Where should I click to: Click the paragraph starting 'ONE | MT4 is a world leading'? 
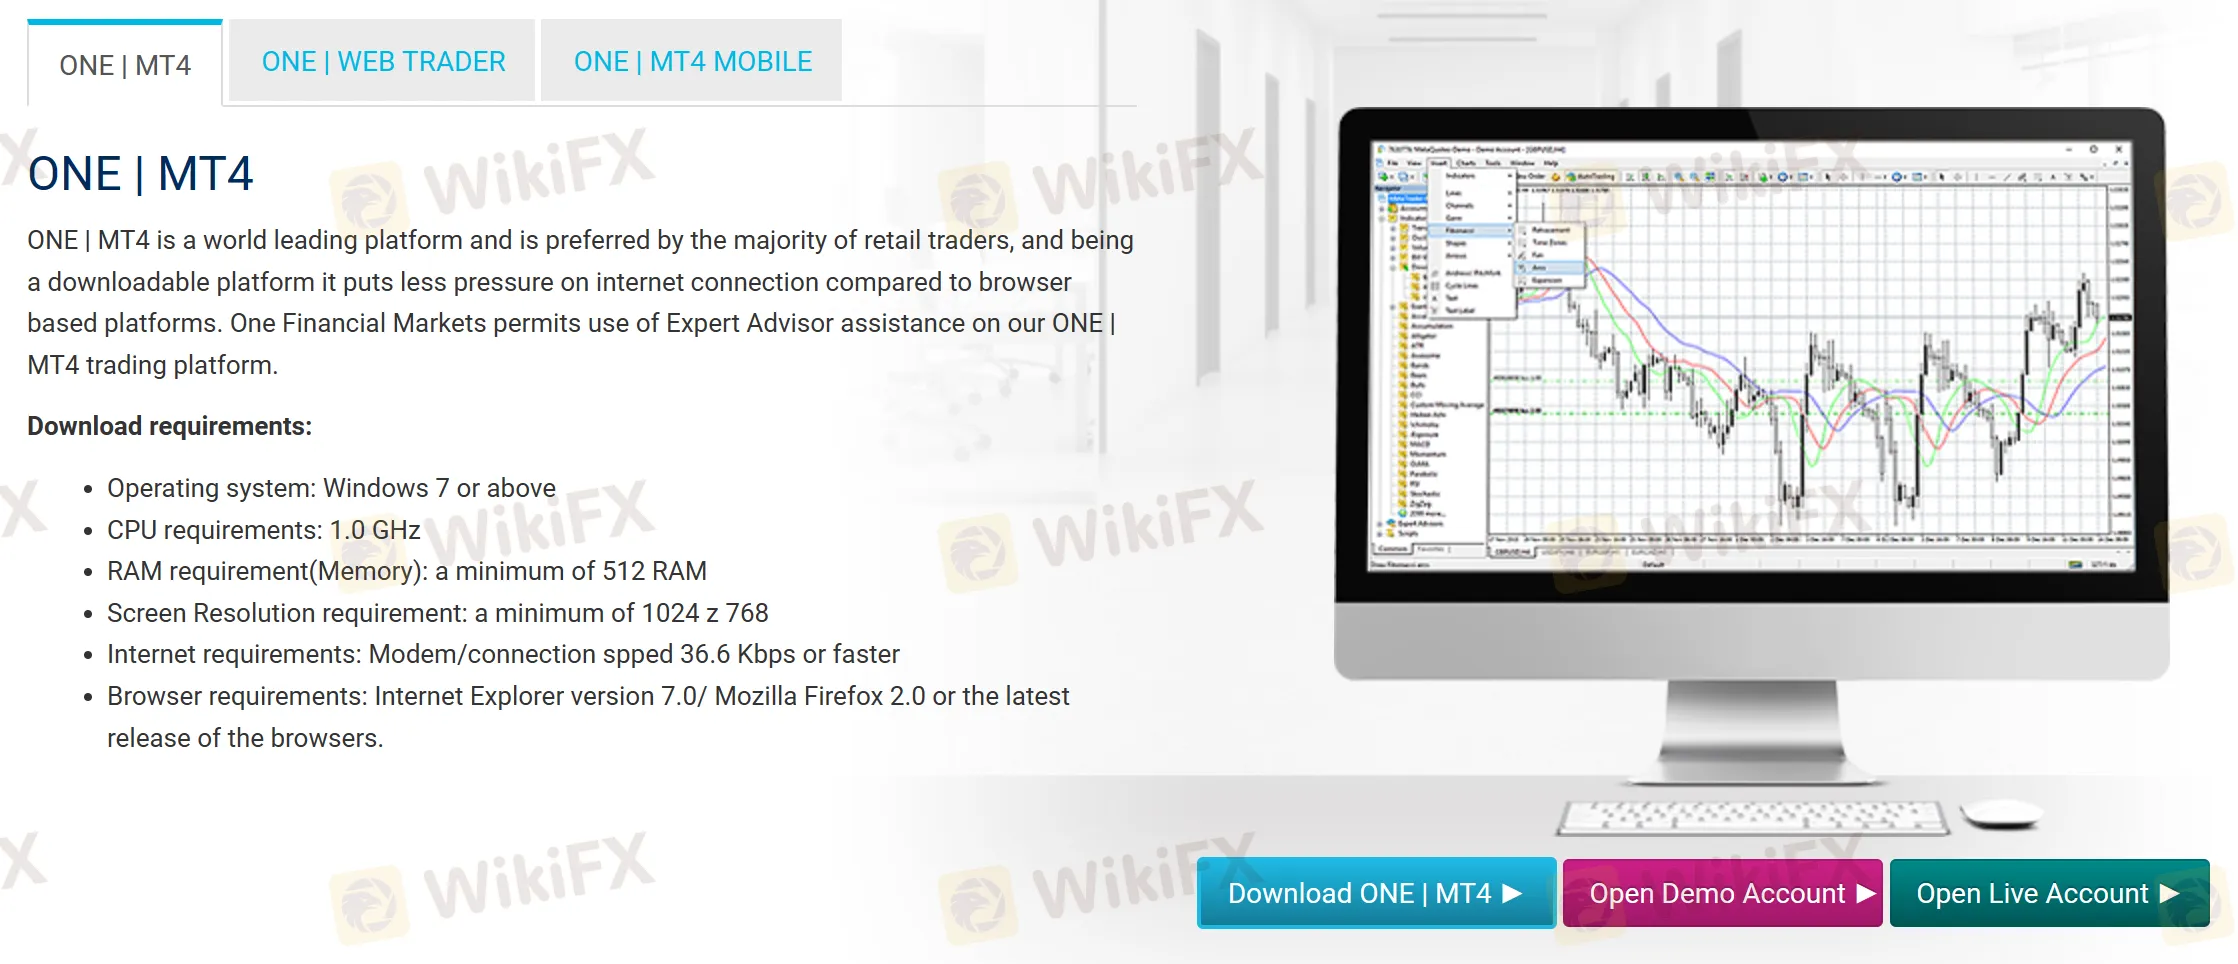580,302
